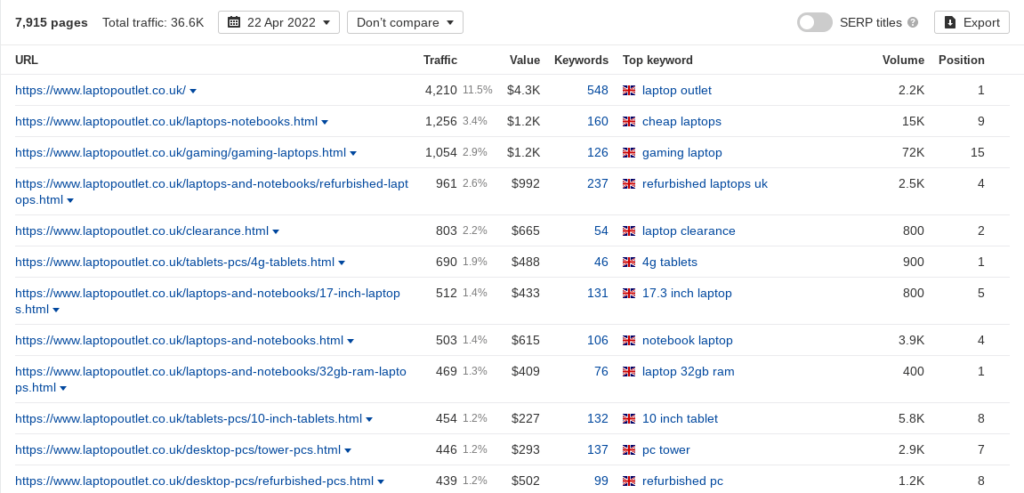This screenshot has width=1024, height=493.
Task: Sort table by Traffic column
Action: tap(440, 60)
